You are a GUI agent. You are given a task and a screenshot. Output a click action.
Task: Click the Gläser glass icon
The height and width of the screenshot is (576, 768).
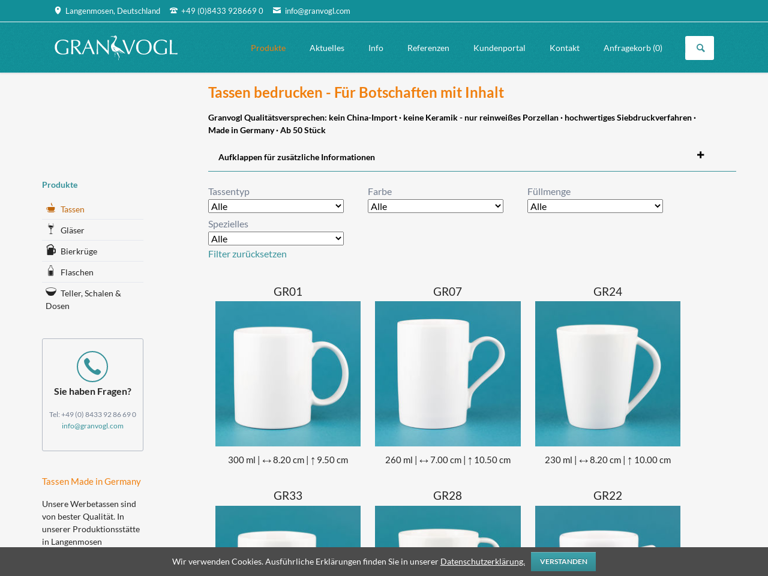tap(51, 230)
